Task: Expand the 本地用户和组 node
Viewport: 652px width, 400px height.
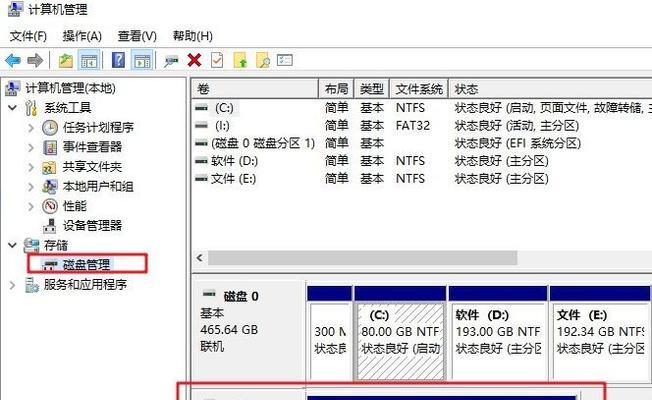Action: point(31,187)
